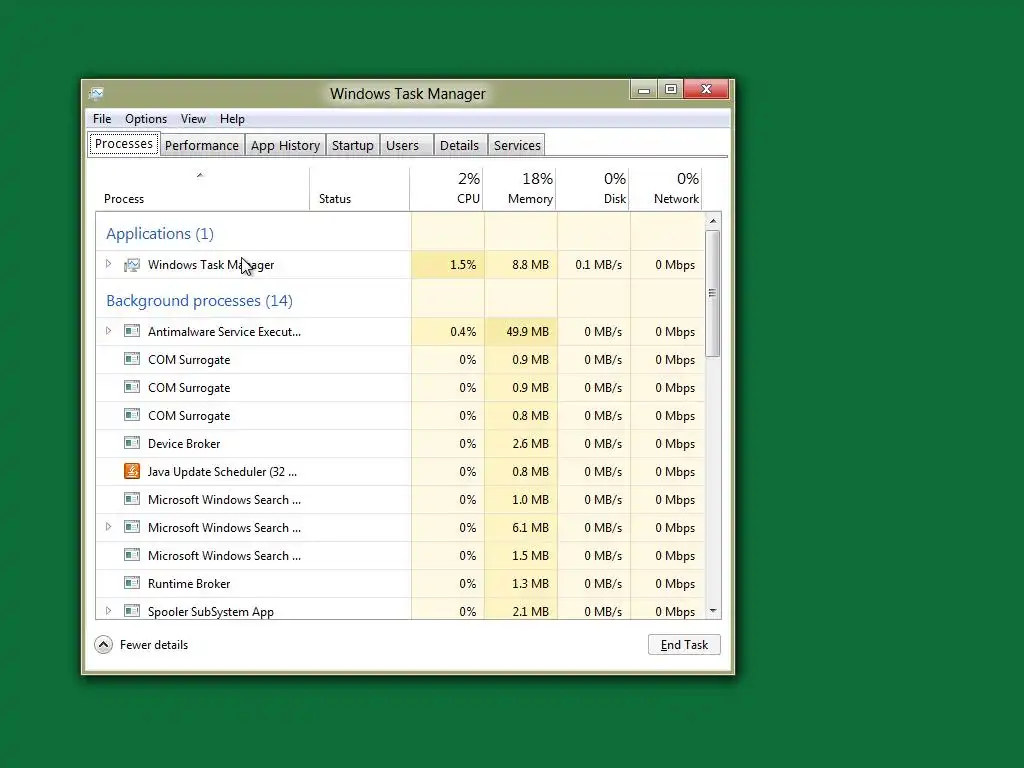Screen dimensions: 1024x768
Task: Click the 1.3 MB memory value
Action: [x=530, y=584]
